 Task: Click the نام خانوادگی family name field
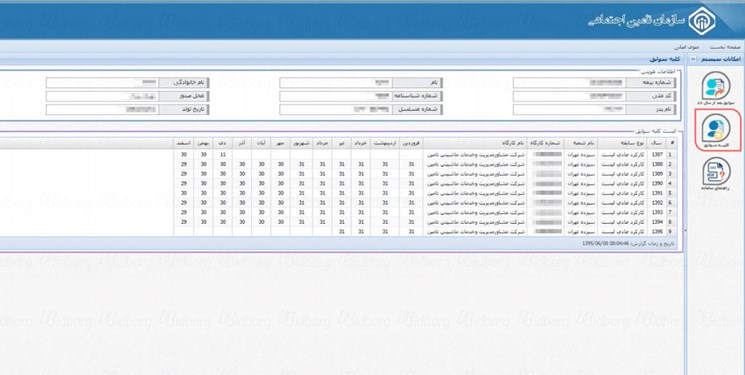pyautogui.click(x=102, y=83)
